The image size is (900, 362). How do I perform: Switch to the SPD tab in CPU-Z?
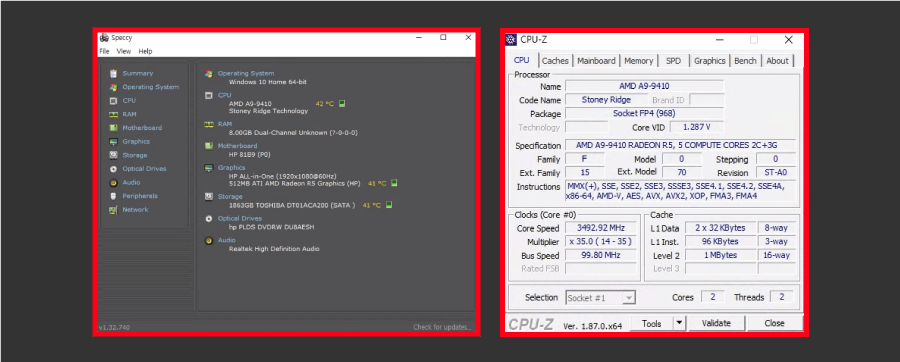pyautogui.click(x=673, y=61)
